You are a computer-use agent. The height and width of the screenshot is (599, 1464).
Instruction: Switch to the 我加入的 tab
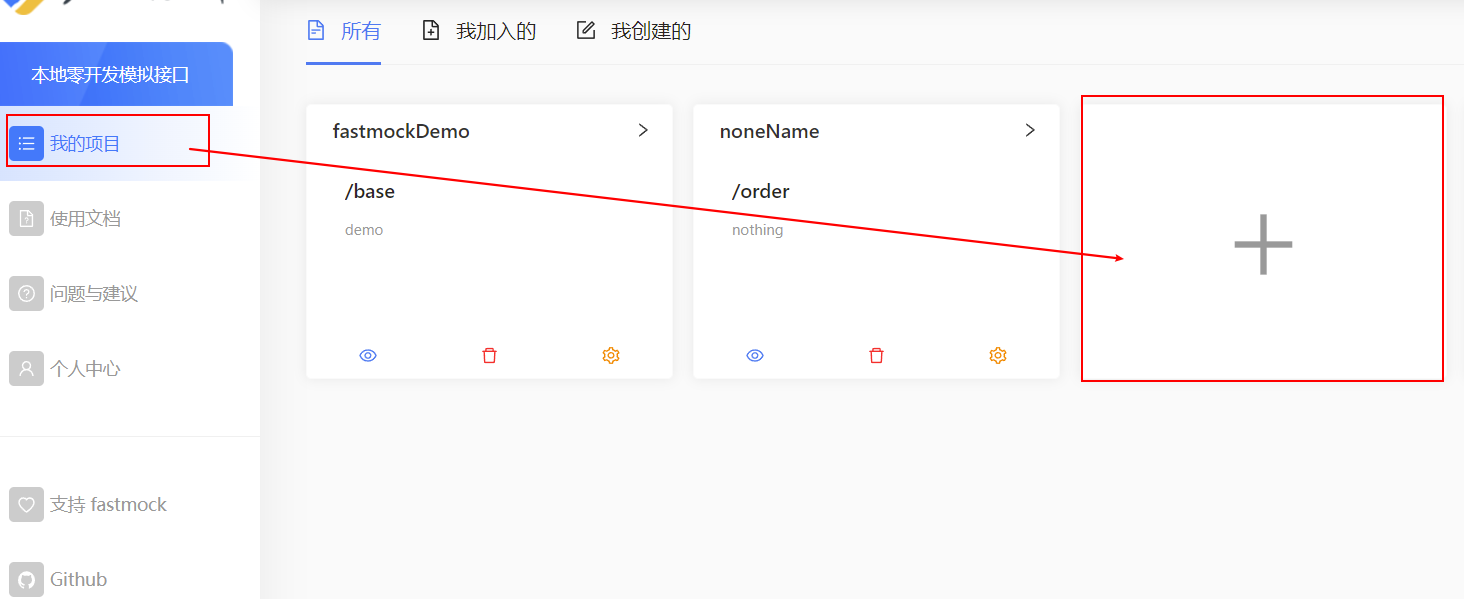tap(479, 31)
